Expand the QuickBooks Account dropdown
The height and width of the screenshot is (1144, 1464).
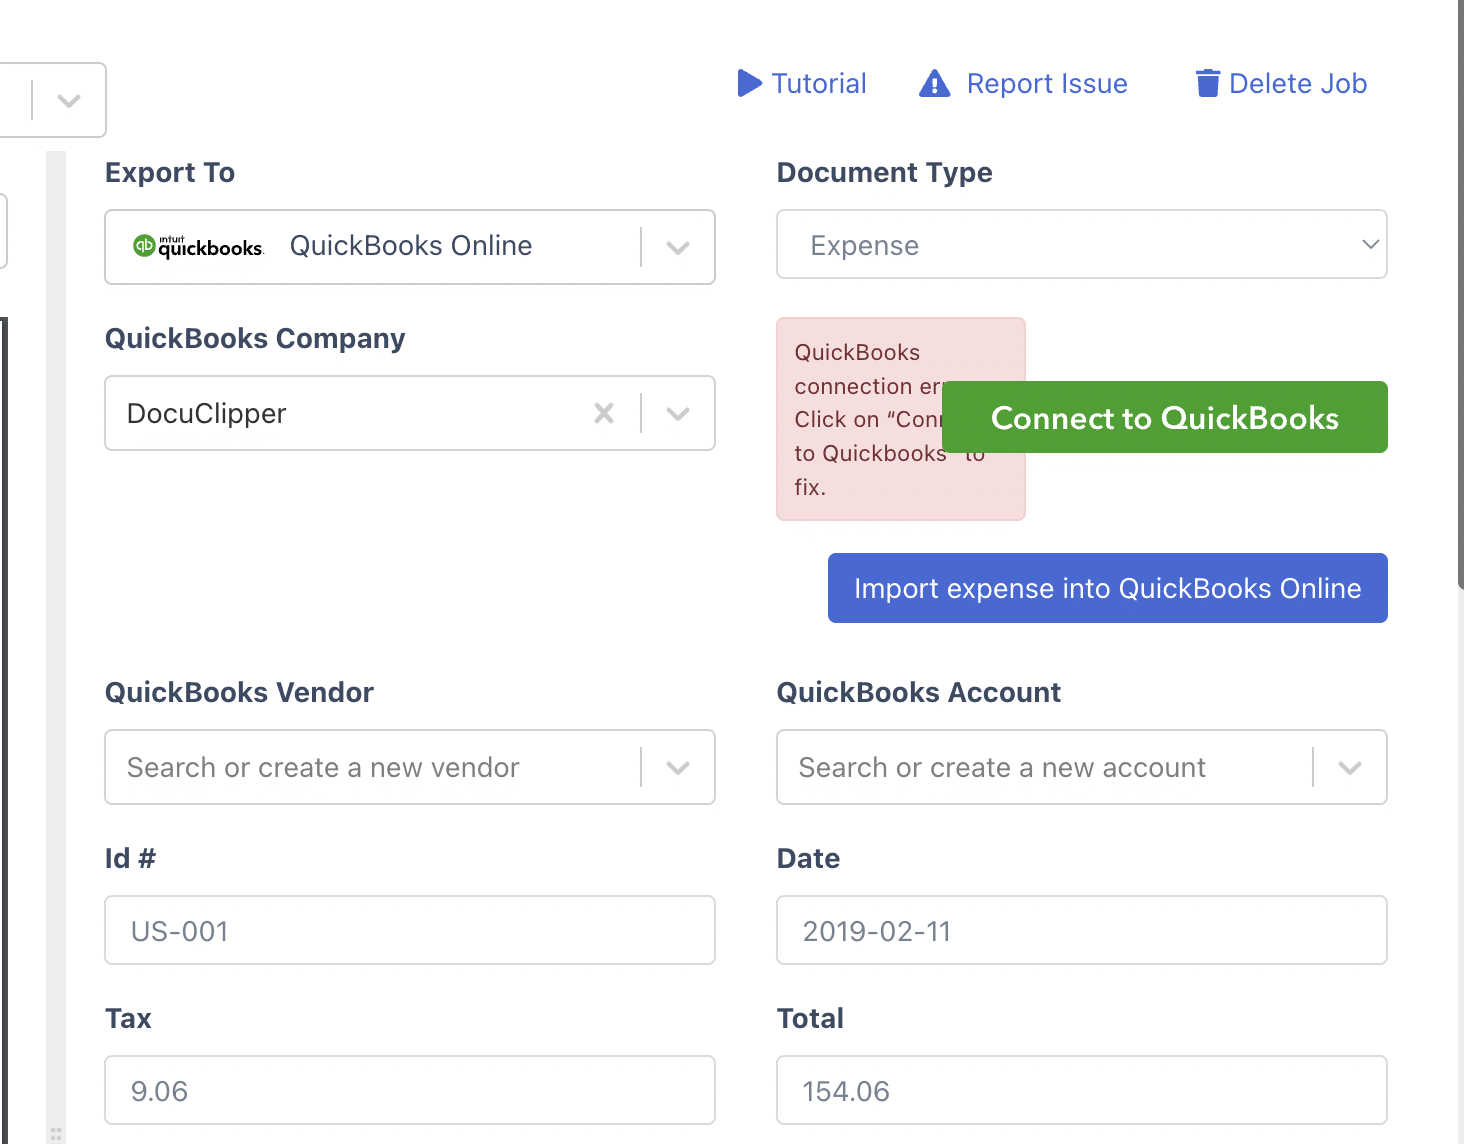tap(1350, 767)
